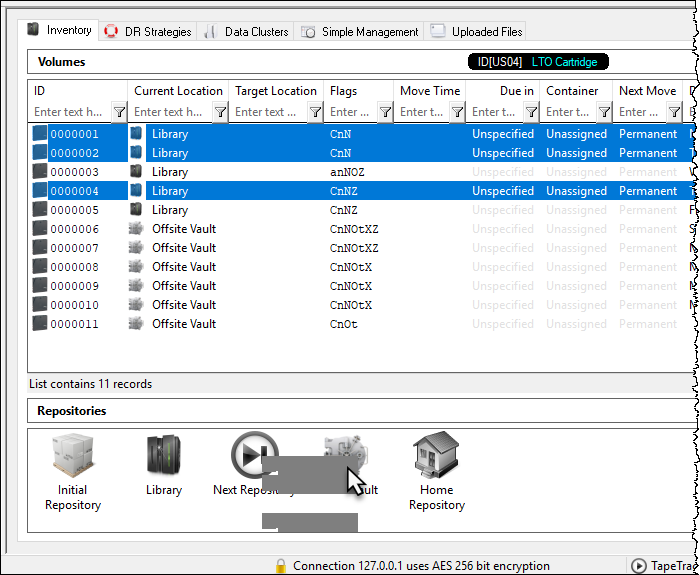Click Library location icon in row 0000003
This screenshot has width=700, height=575.
[136, 171]
